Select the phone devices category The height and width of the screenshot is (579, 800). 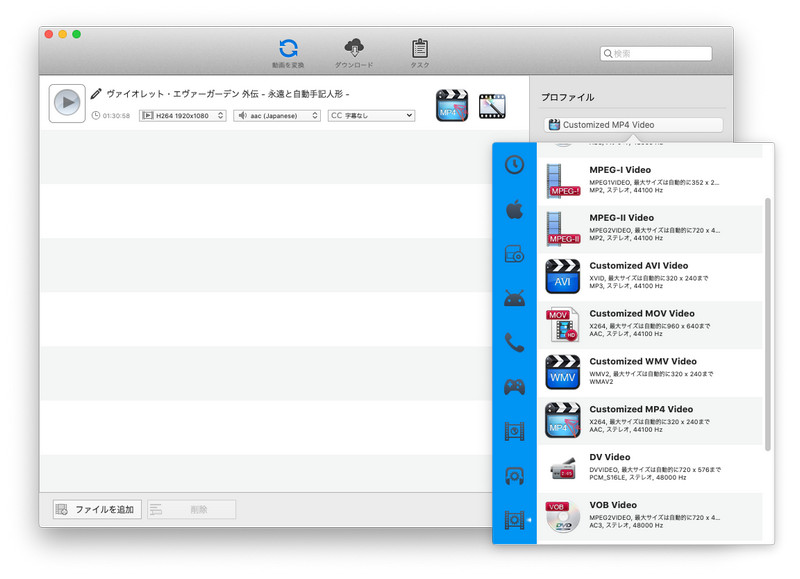514,342
